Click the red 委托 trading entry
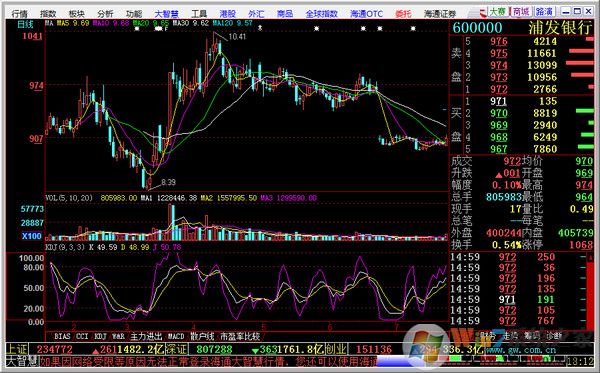 coord(403,14)
